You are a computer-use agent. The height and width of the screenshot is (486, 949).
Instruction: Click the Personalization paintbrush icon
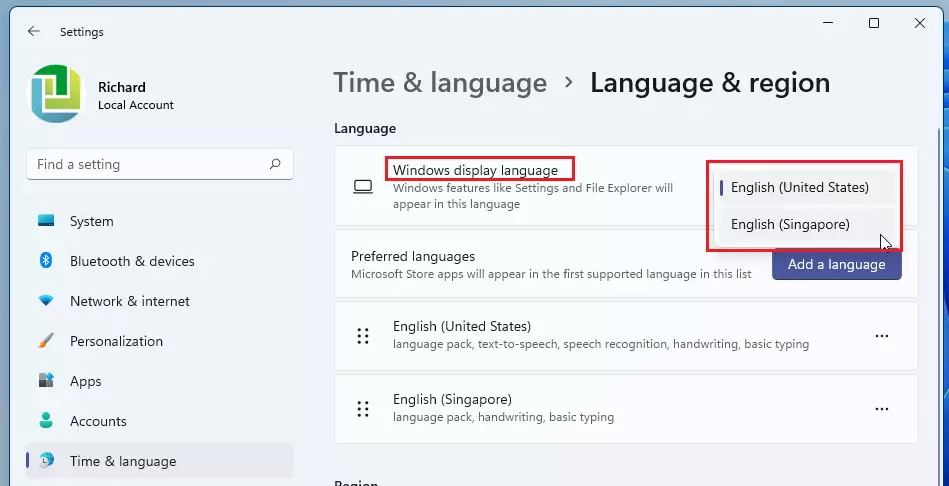pos(46,341)
